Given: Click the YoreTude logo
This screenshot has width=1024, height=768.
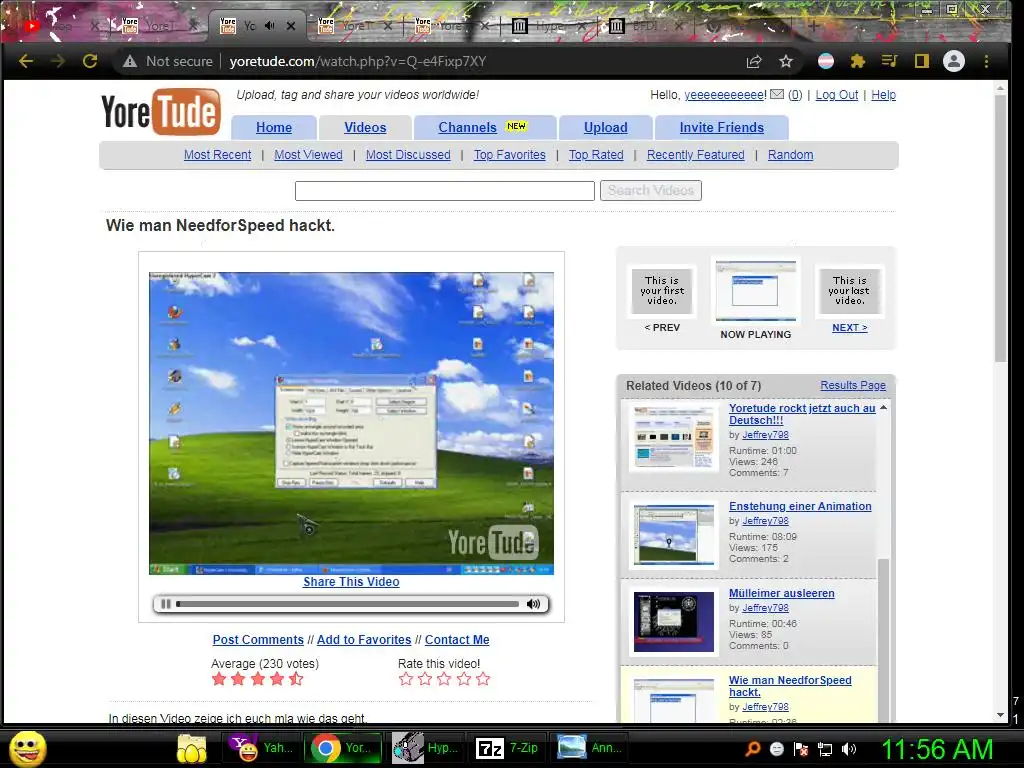Looking at the screenshot, I should coord(161,112).
